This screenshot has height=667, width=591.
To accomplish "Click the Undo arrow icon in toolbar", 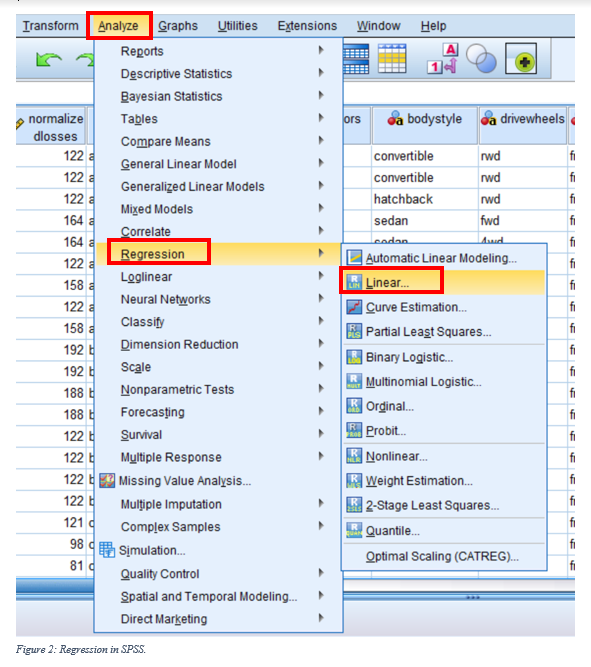I will [49, 60].
